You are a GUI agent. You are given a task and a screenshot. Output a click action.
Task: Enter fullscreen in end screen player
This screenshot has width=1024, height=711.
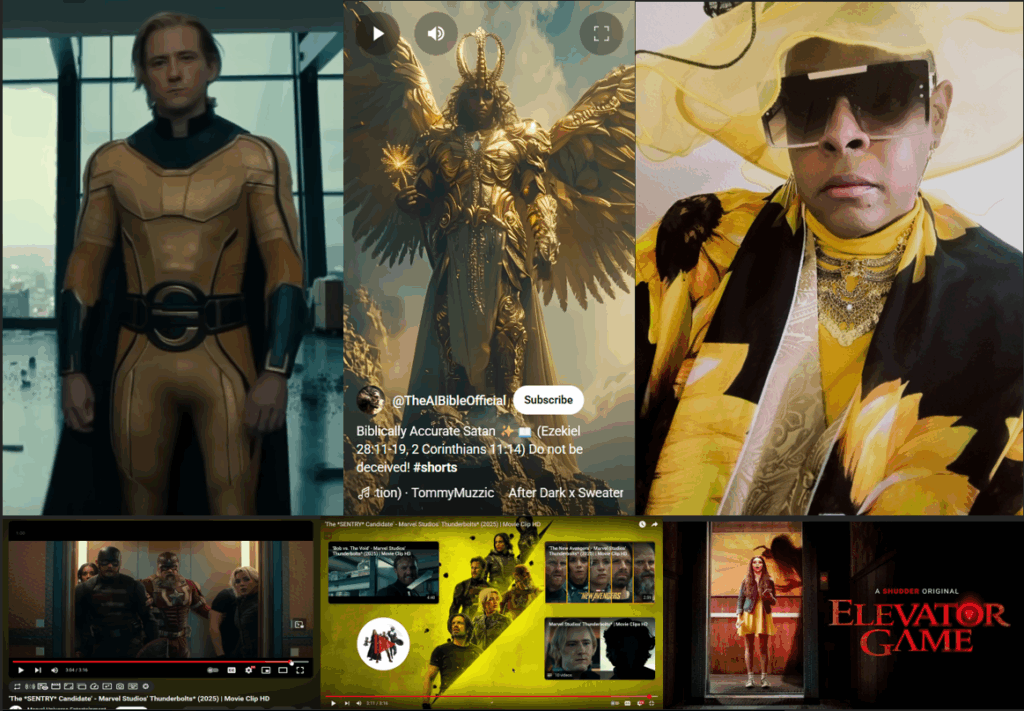[x=651, y=703]
